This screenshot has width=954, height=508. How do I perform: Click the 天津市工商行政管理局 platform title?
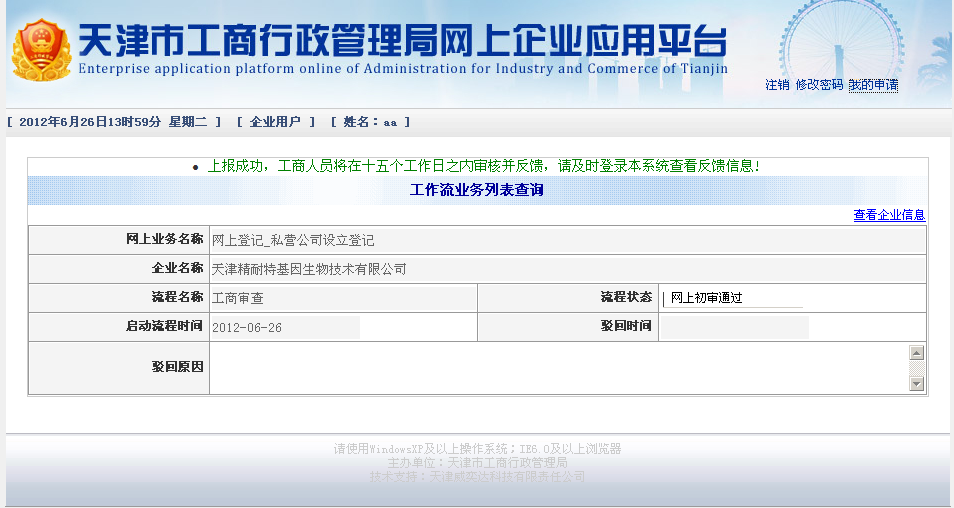click(x=402, y=40)
